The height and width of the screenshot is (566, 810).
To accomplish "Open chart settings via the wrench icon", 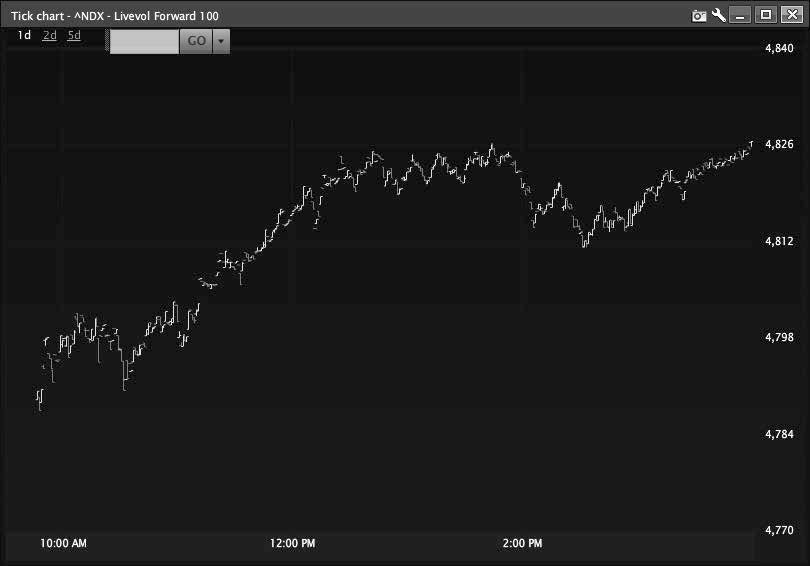I will pos(719,15).
